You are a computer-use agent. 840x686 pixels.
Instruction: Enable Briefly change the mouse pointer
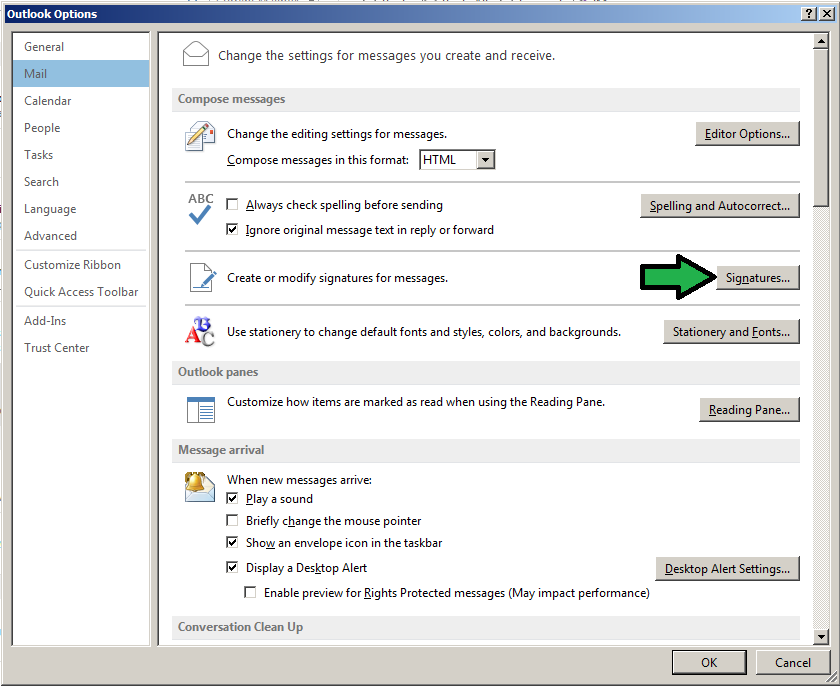pos(233,521)
